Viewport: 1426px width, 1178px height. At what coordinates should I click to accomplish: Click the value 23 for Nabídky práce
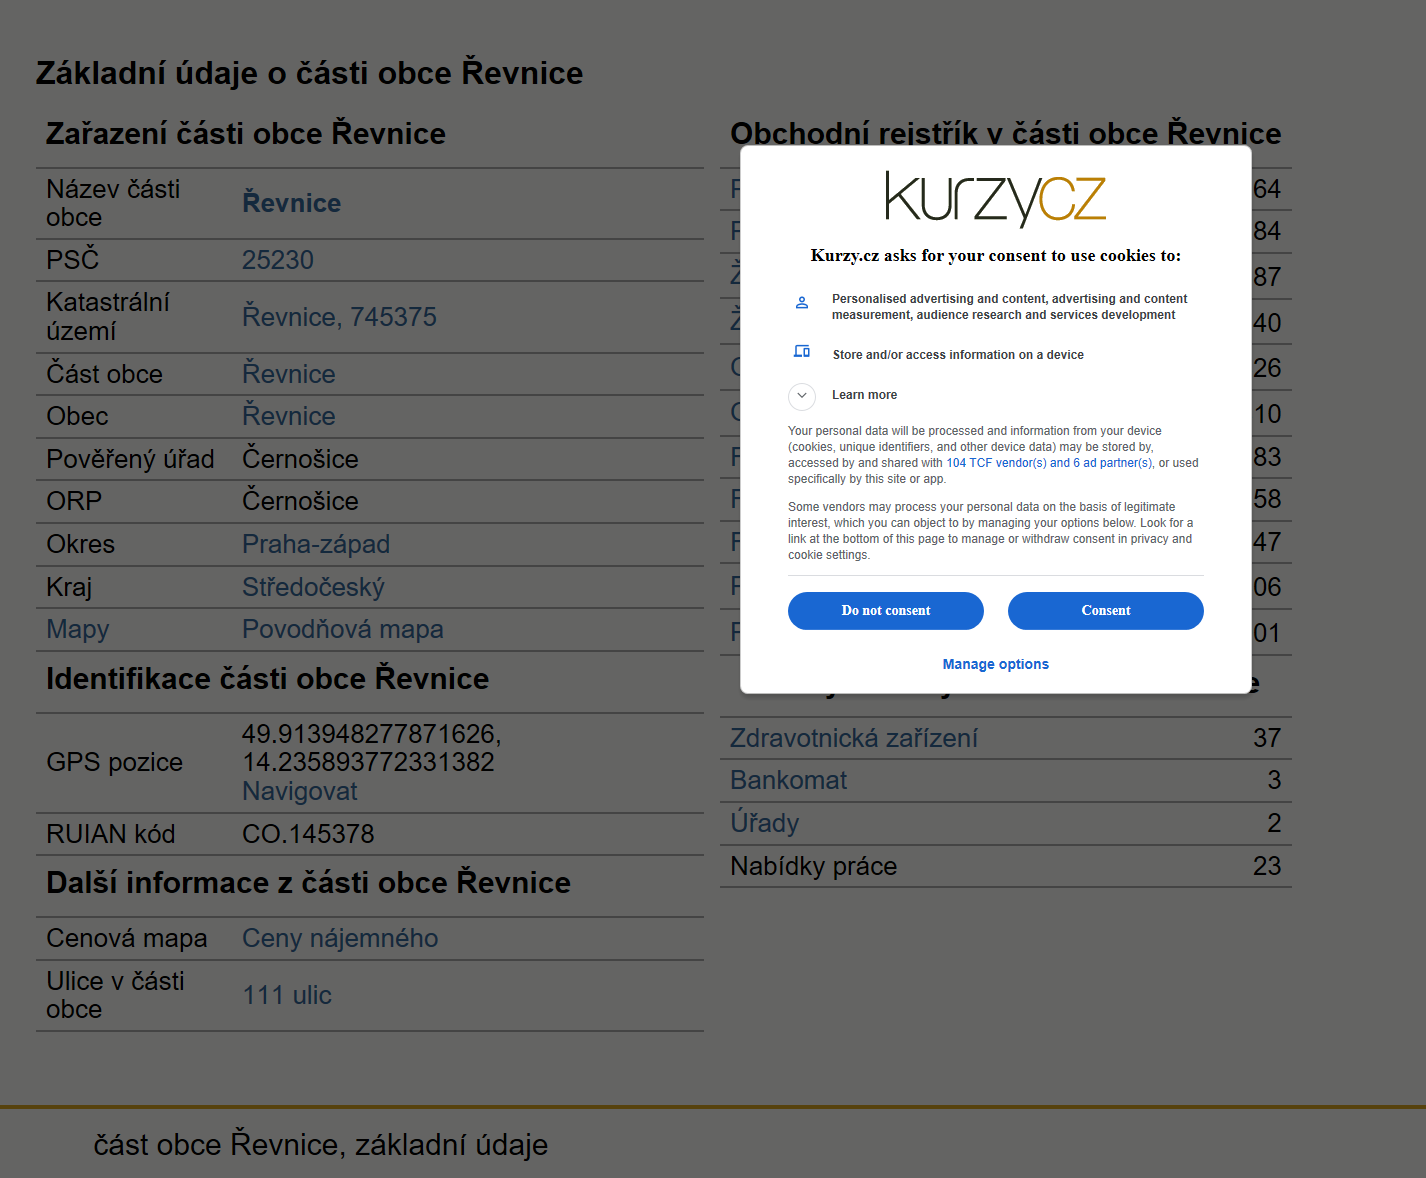1267,866
